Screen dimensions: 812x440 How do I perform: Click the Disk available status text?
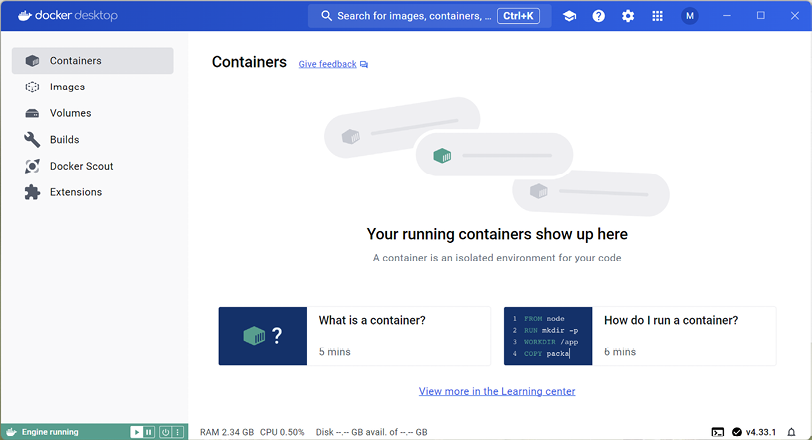[372, 432]
